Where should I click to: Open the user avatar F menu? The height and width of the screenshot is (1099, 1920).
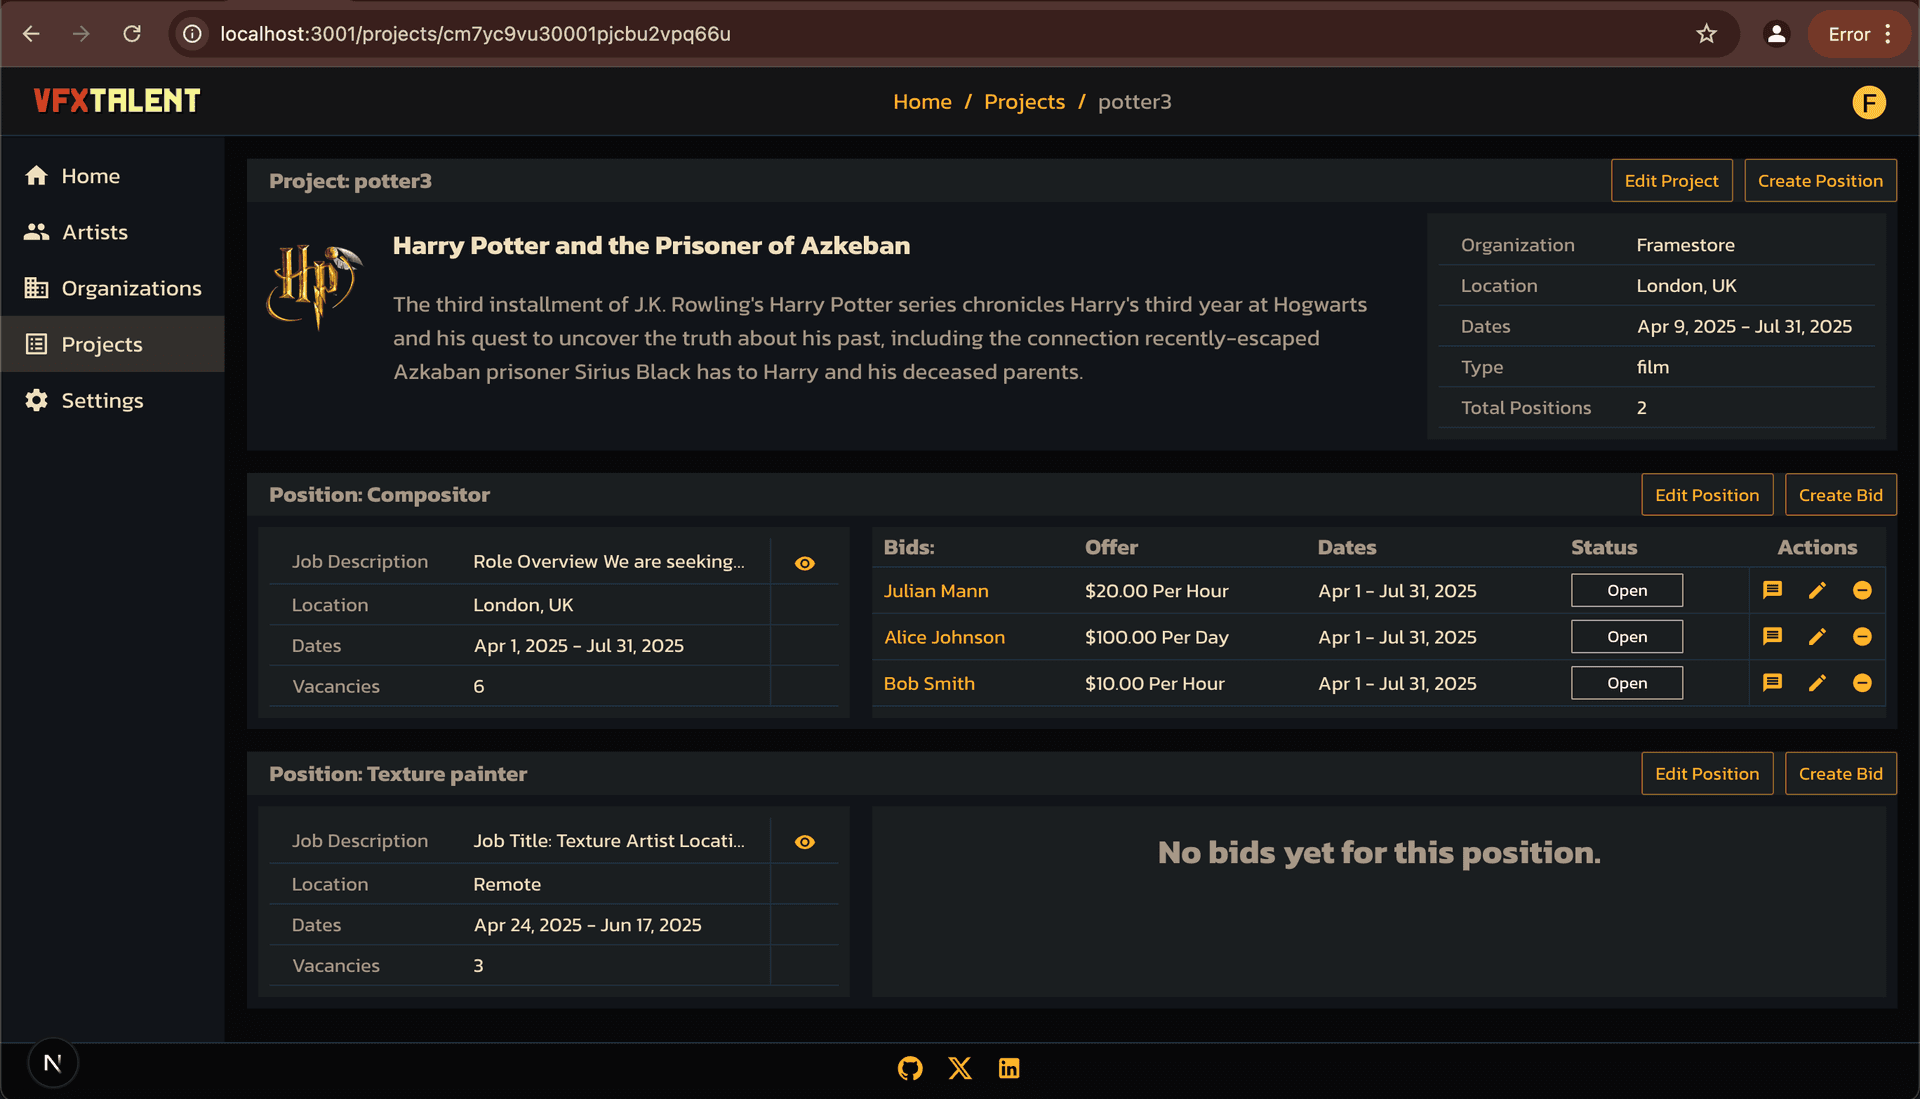(x=1868, y=102)
